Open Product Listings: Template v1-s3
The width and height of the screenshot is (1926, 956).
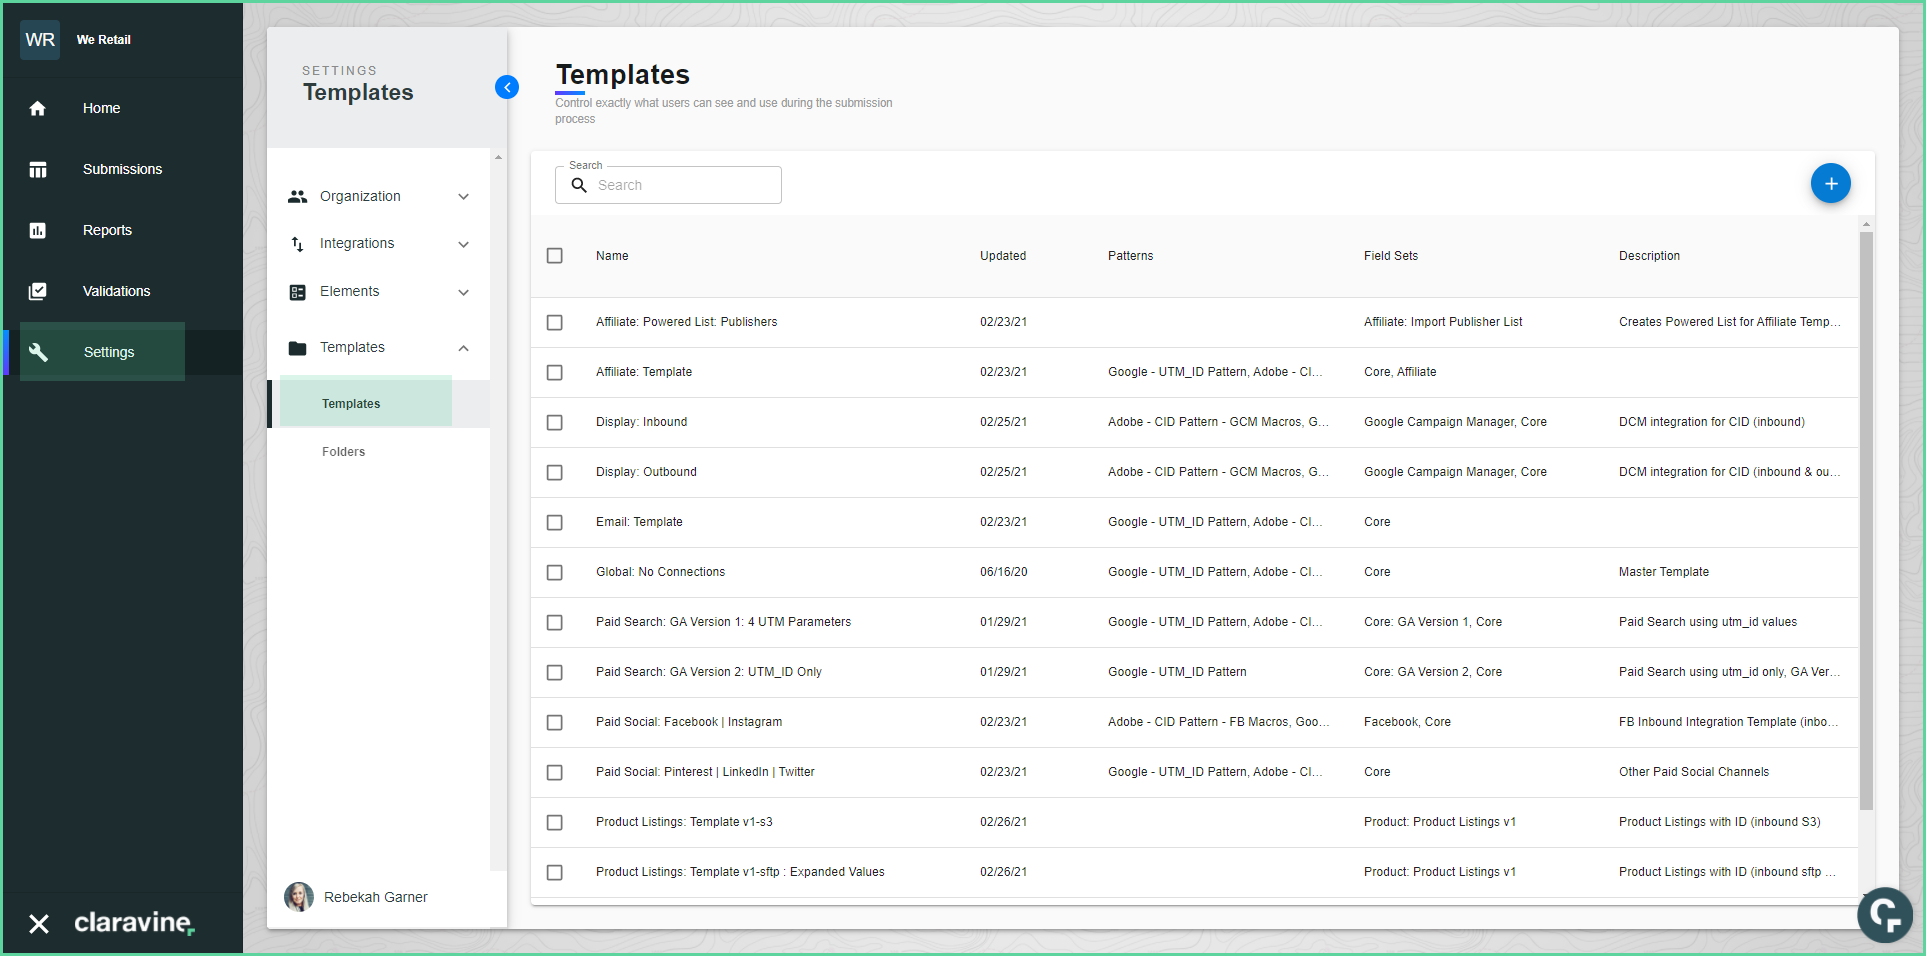click(684, 822)
